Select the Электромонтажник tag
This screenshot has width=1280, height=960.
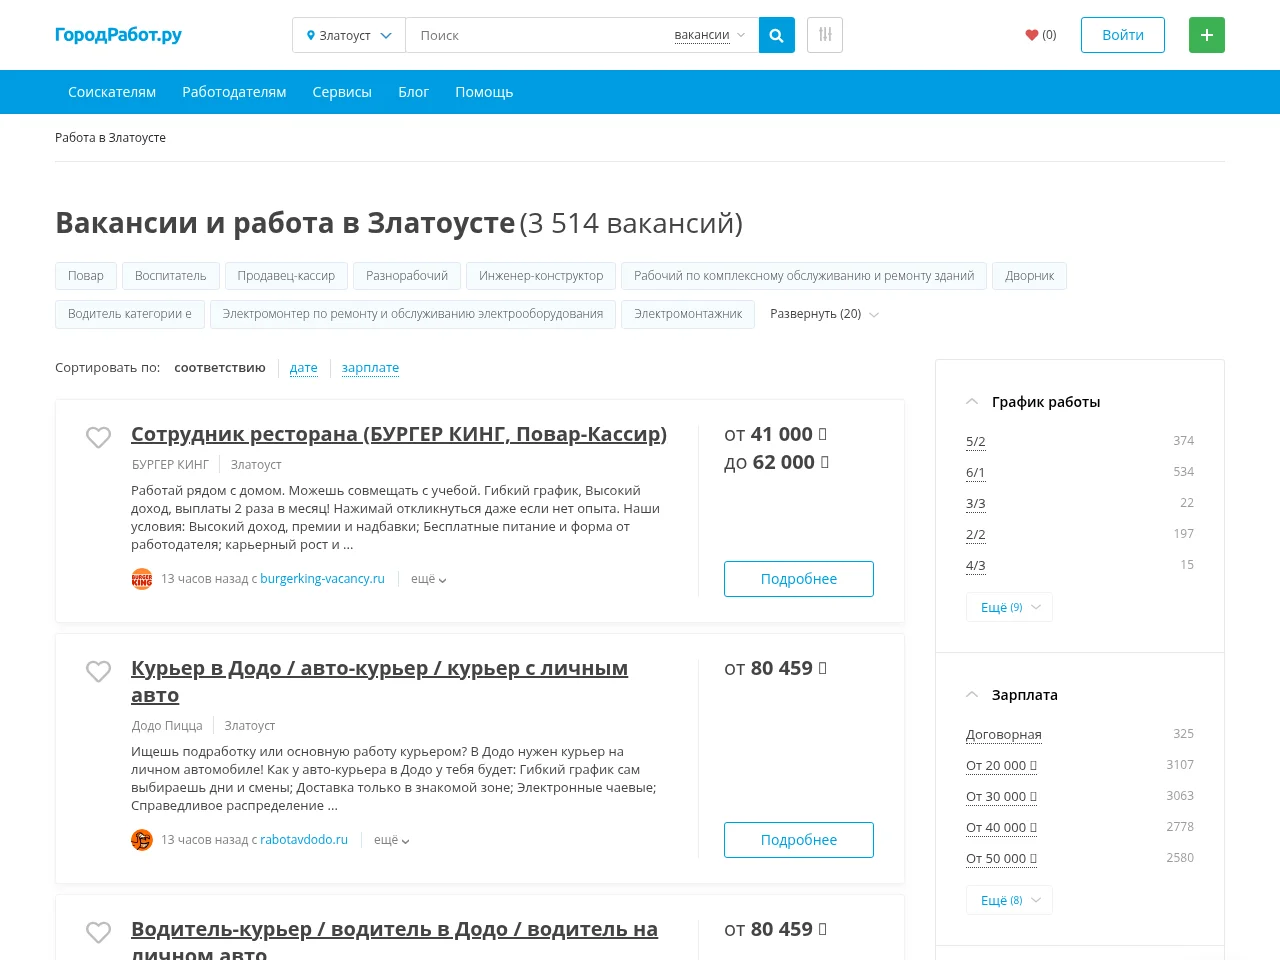tap(688, 314)
